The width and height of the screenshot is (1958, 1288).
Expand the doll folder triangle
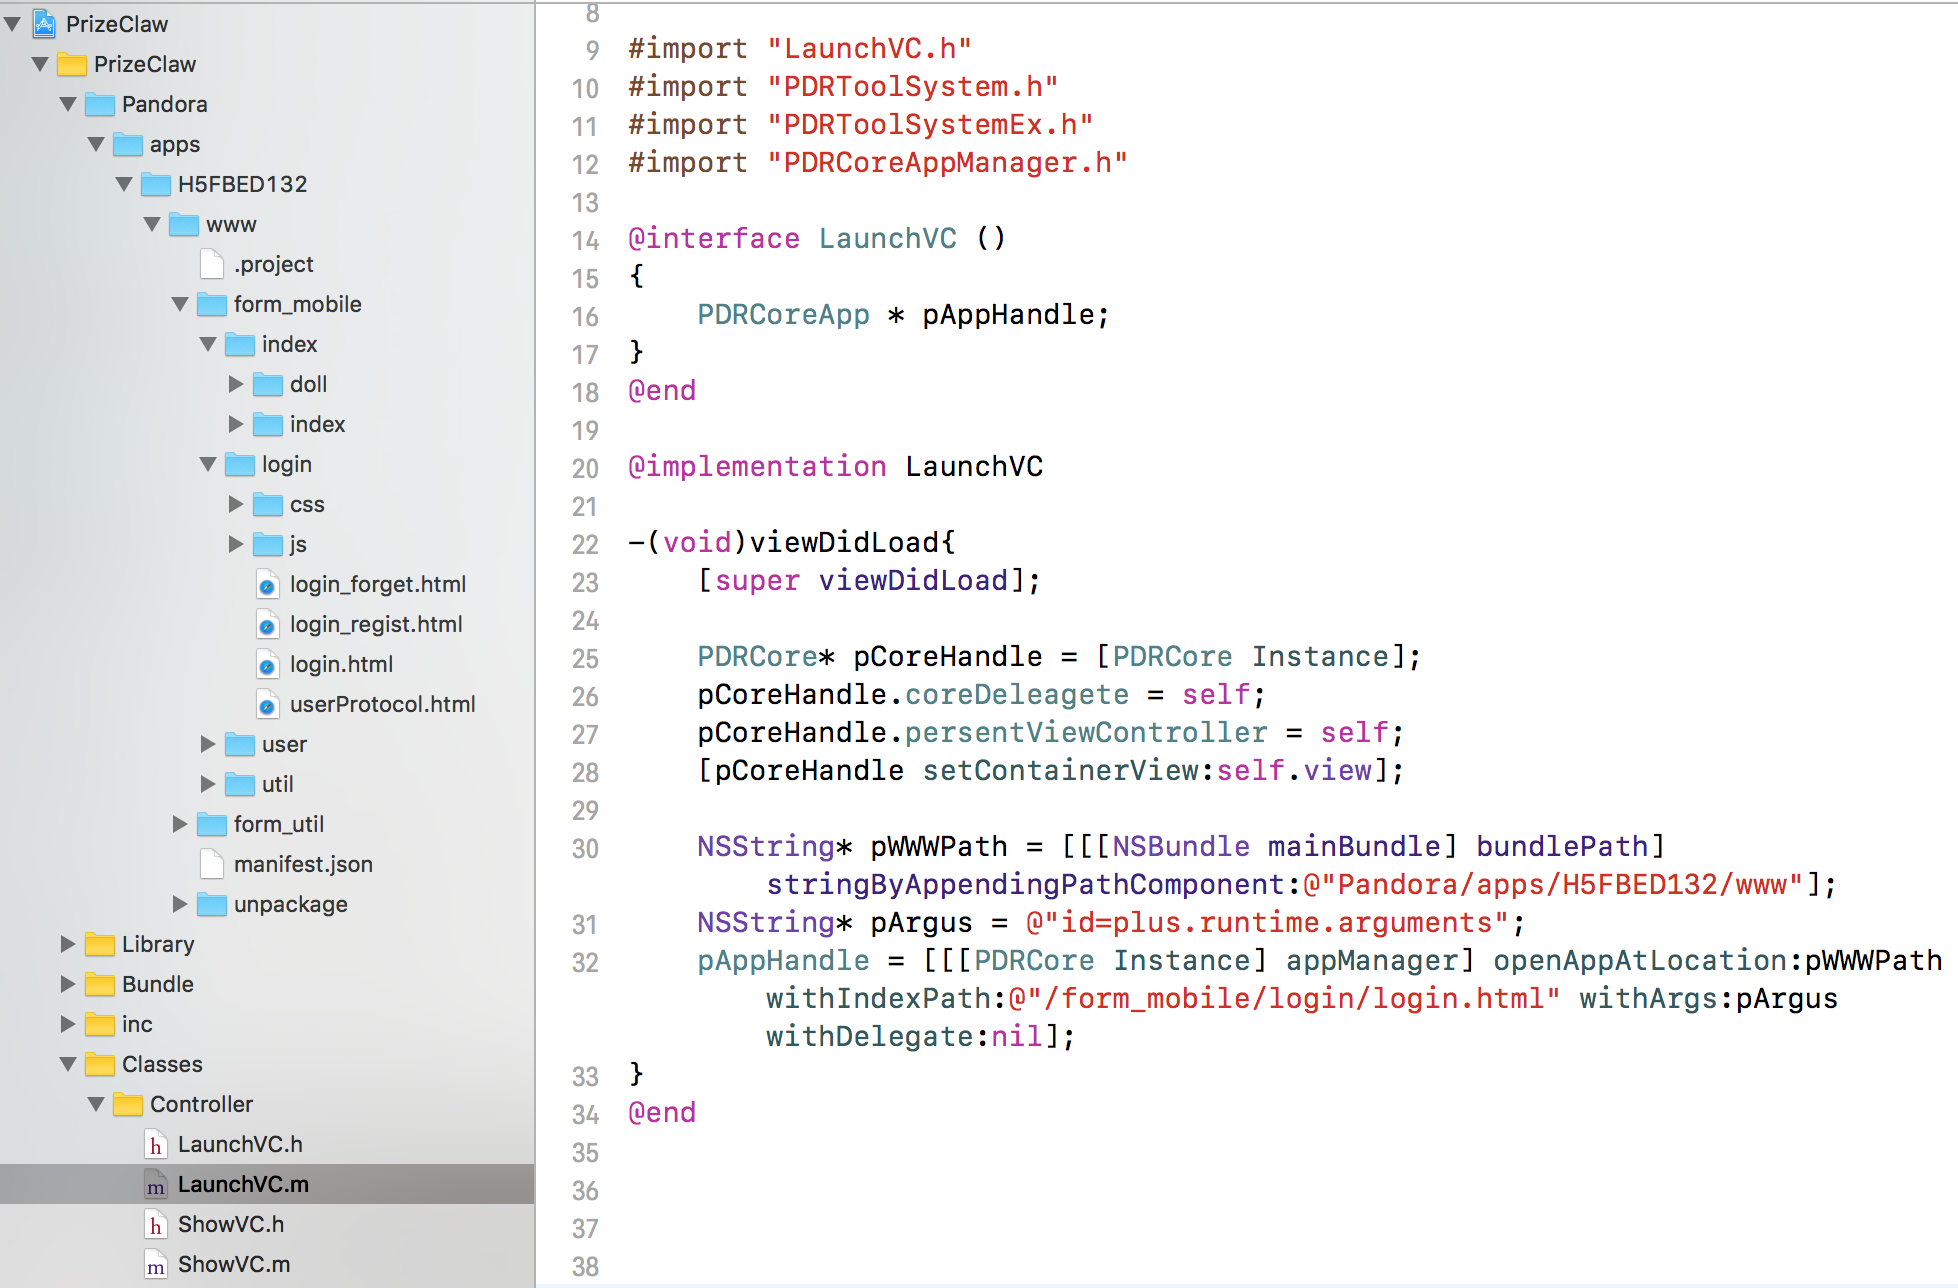pos(236,384)
